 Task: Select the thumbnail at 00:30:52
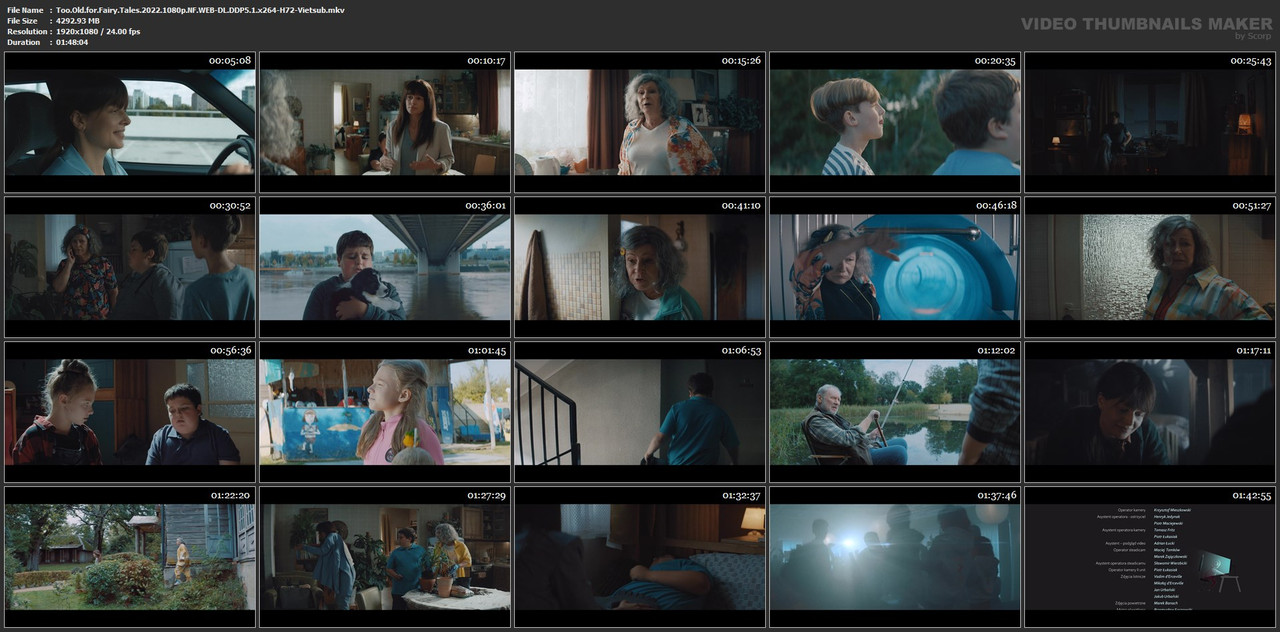[x=130, y=267]
